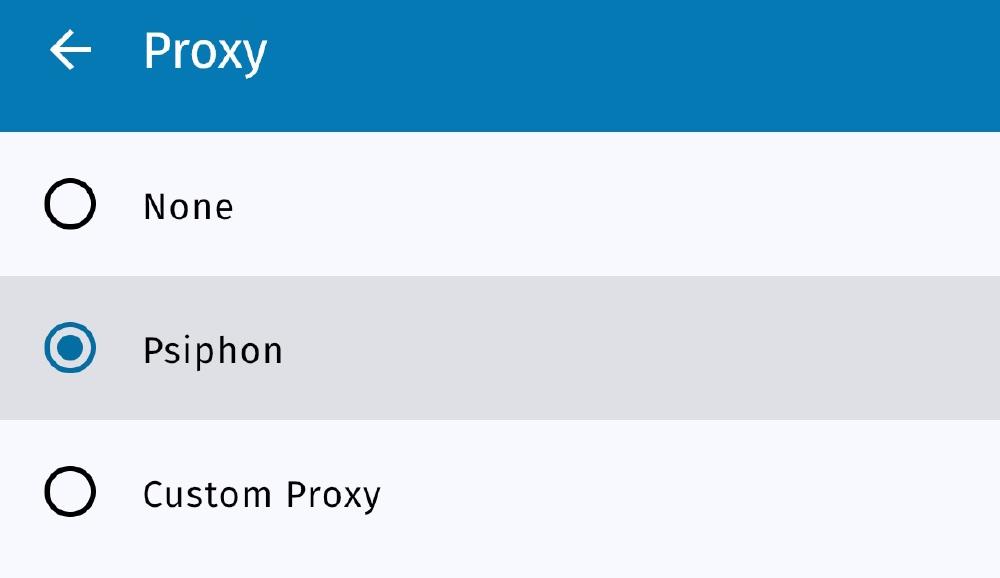Click the Custom Proxy label text
The width and height of the screenshot is (1000, 578).
click(263, 492)
